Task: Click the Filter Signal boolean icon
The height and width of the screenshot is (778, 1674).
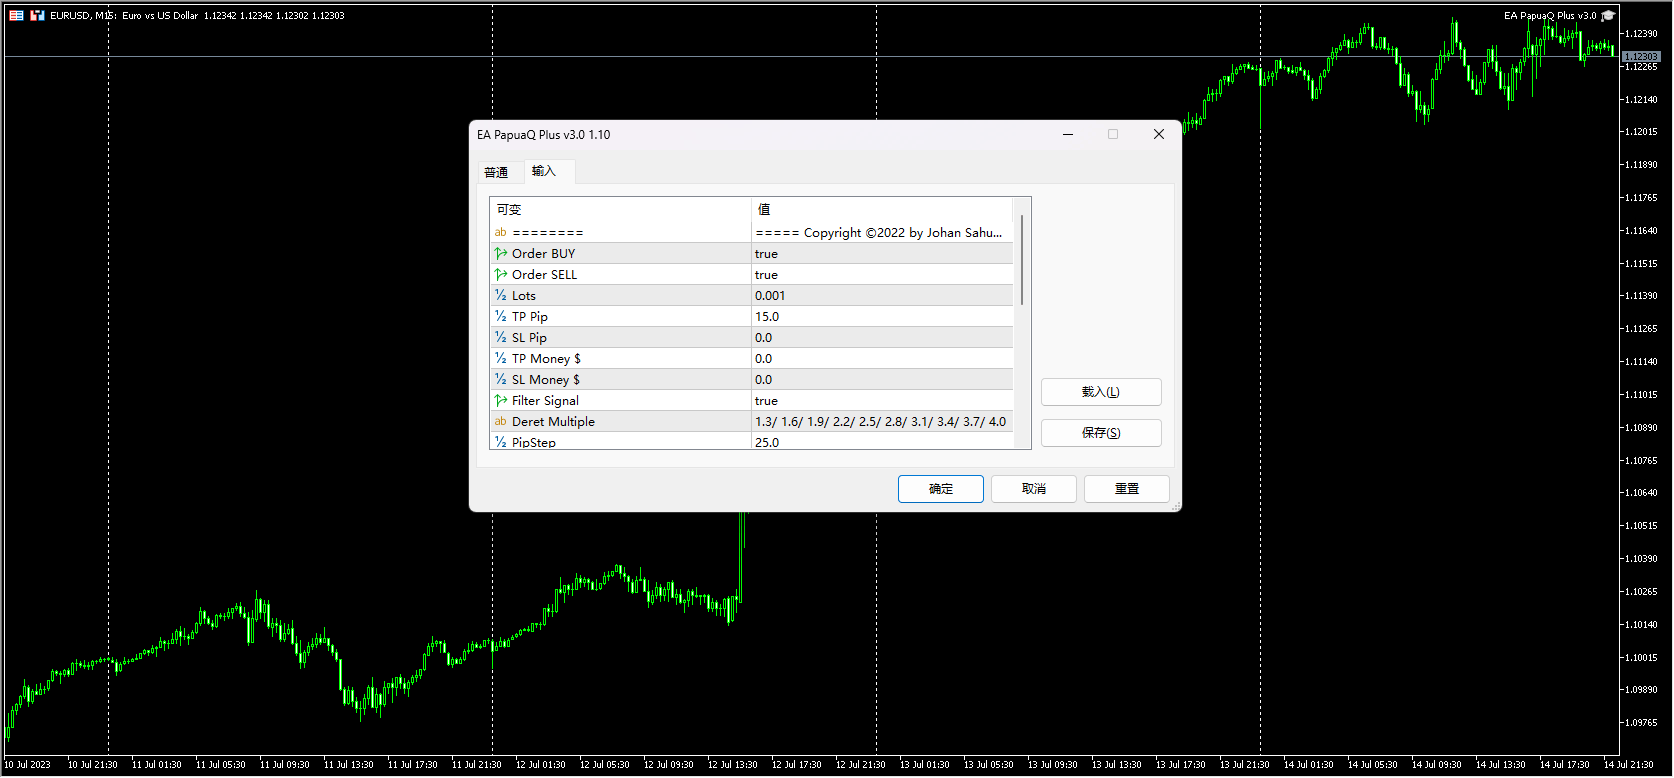Action: [500, 401]
